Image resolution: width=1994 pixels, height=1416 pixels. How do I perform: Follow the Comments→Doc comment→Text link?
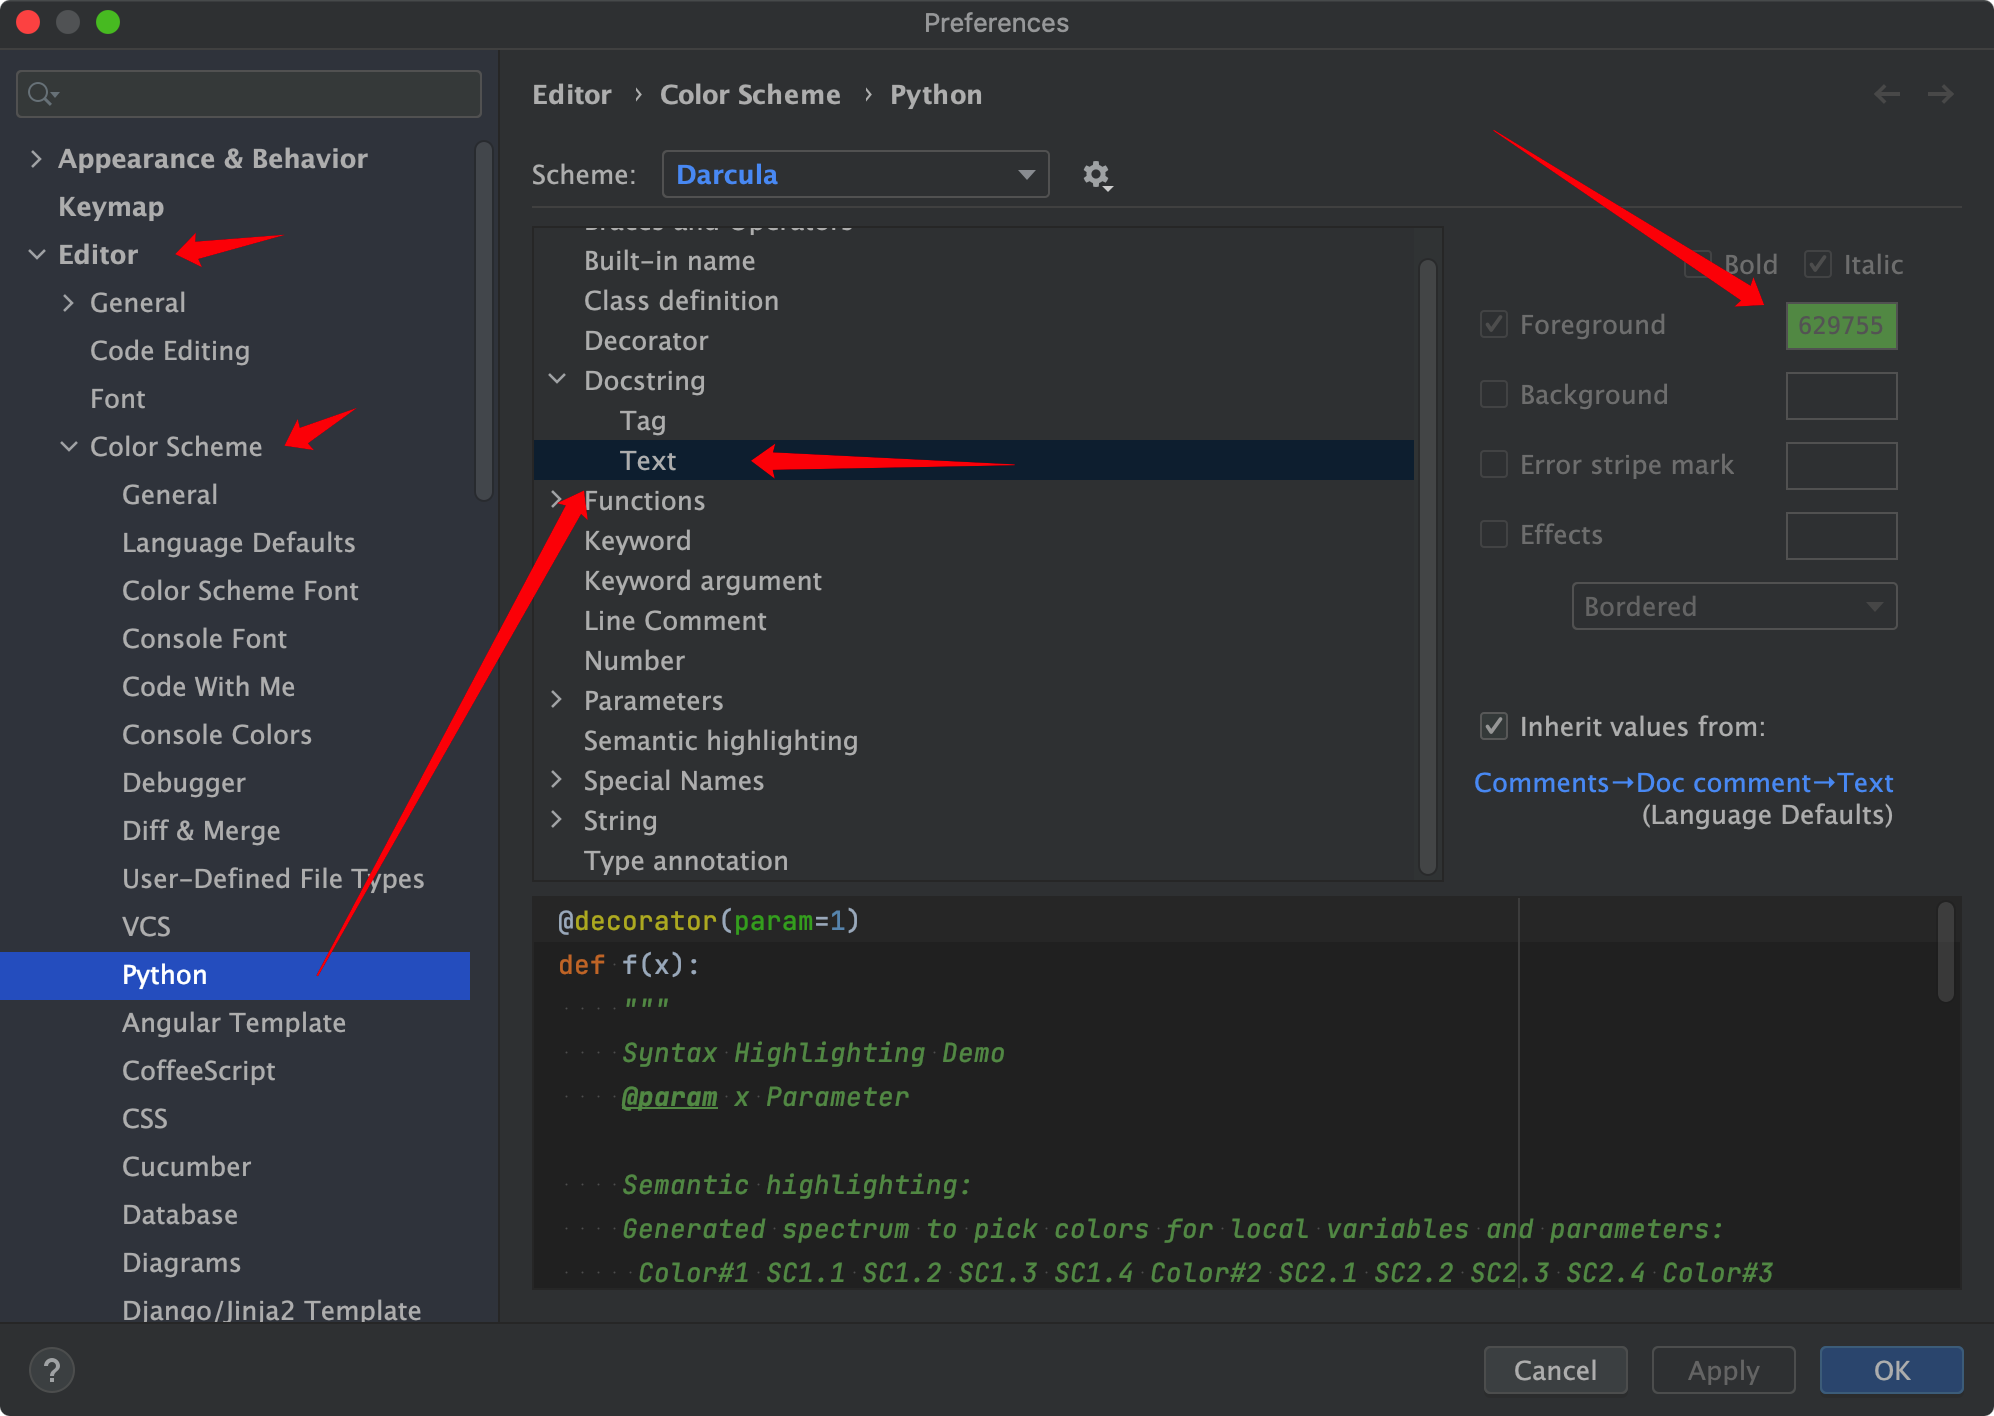point(1683,783)
